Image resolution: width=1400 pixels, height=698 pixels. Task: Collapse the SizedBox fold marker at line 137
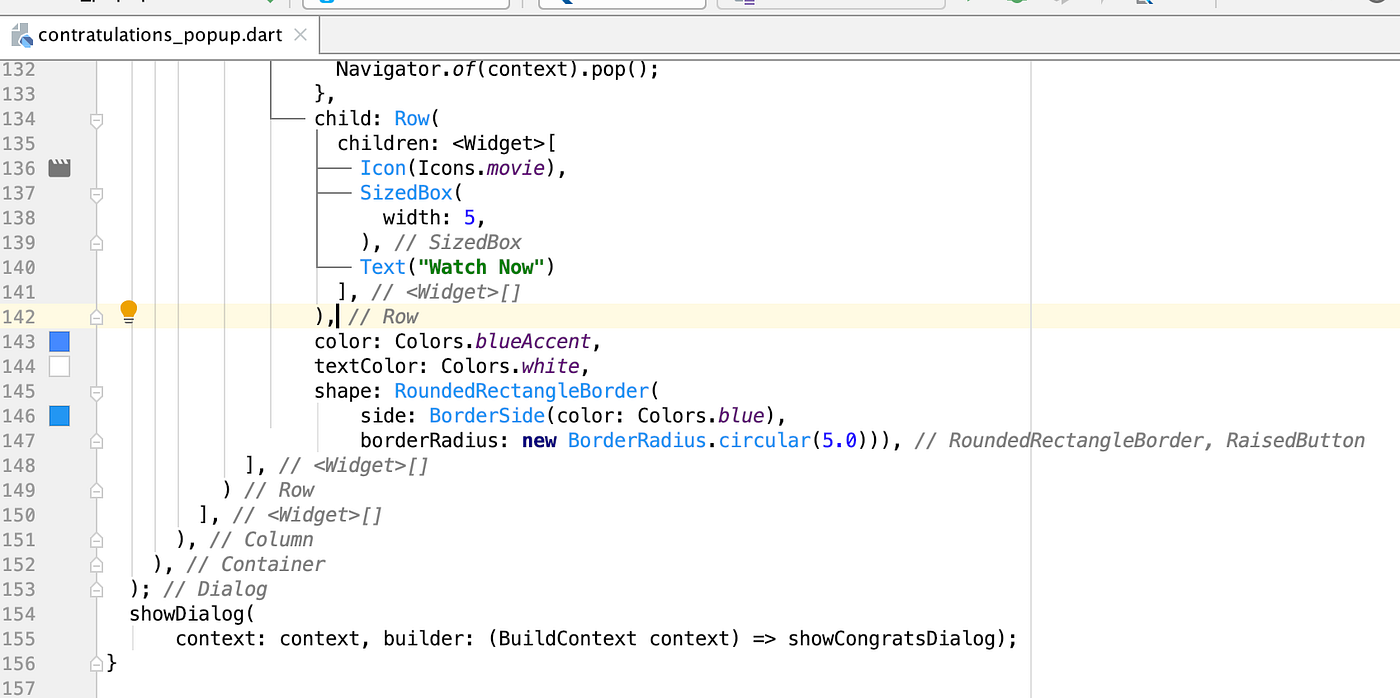click(x=96, y=194)
